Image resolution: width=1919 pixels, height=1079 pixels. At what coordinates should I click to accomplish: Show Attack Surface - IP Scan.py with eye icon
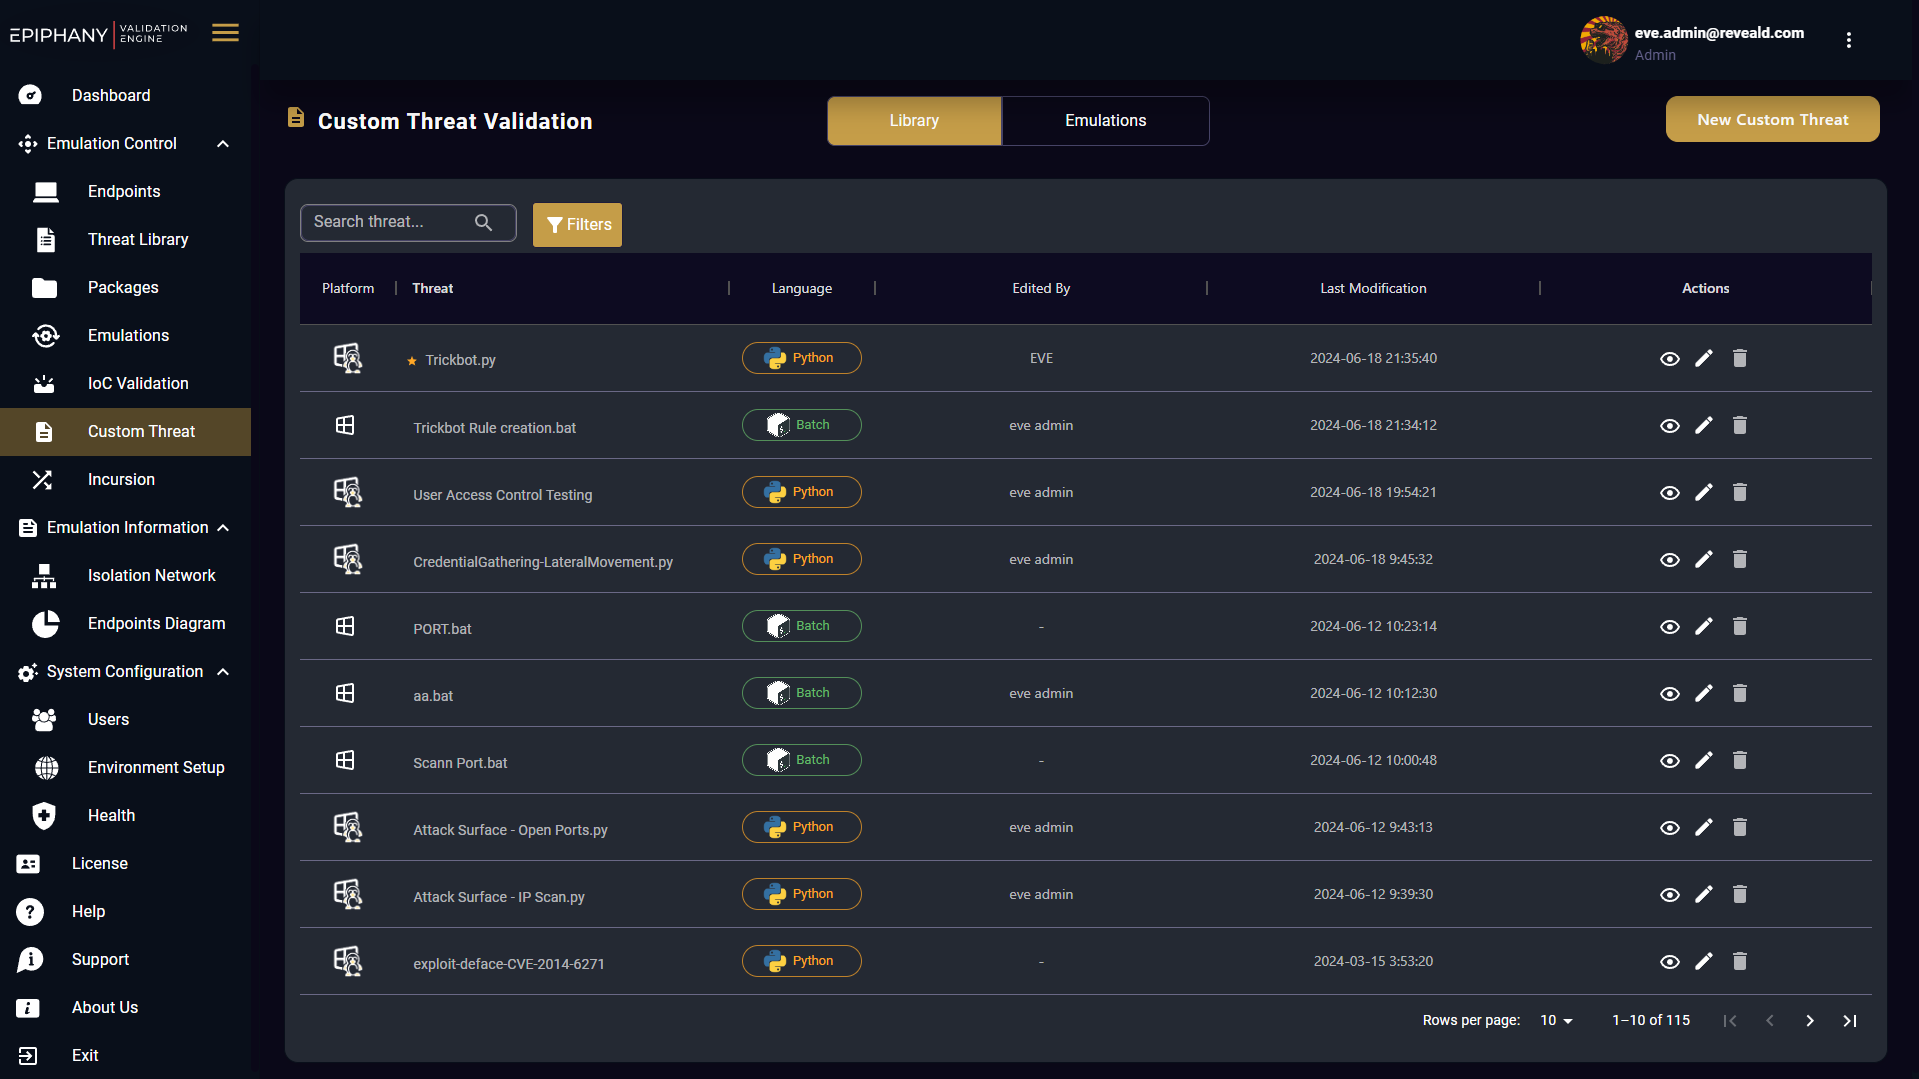[1669, 895]
